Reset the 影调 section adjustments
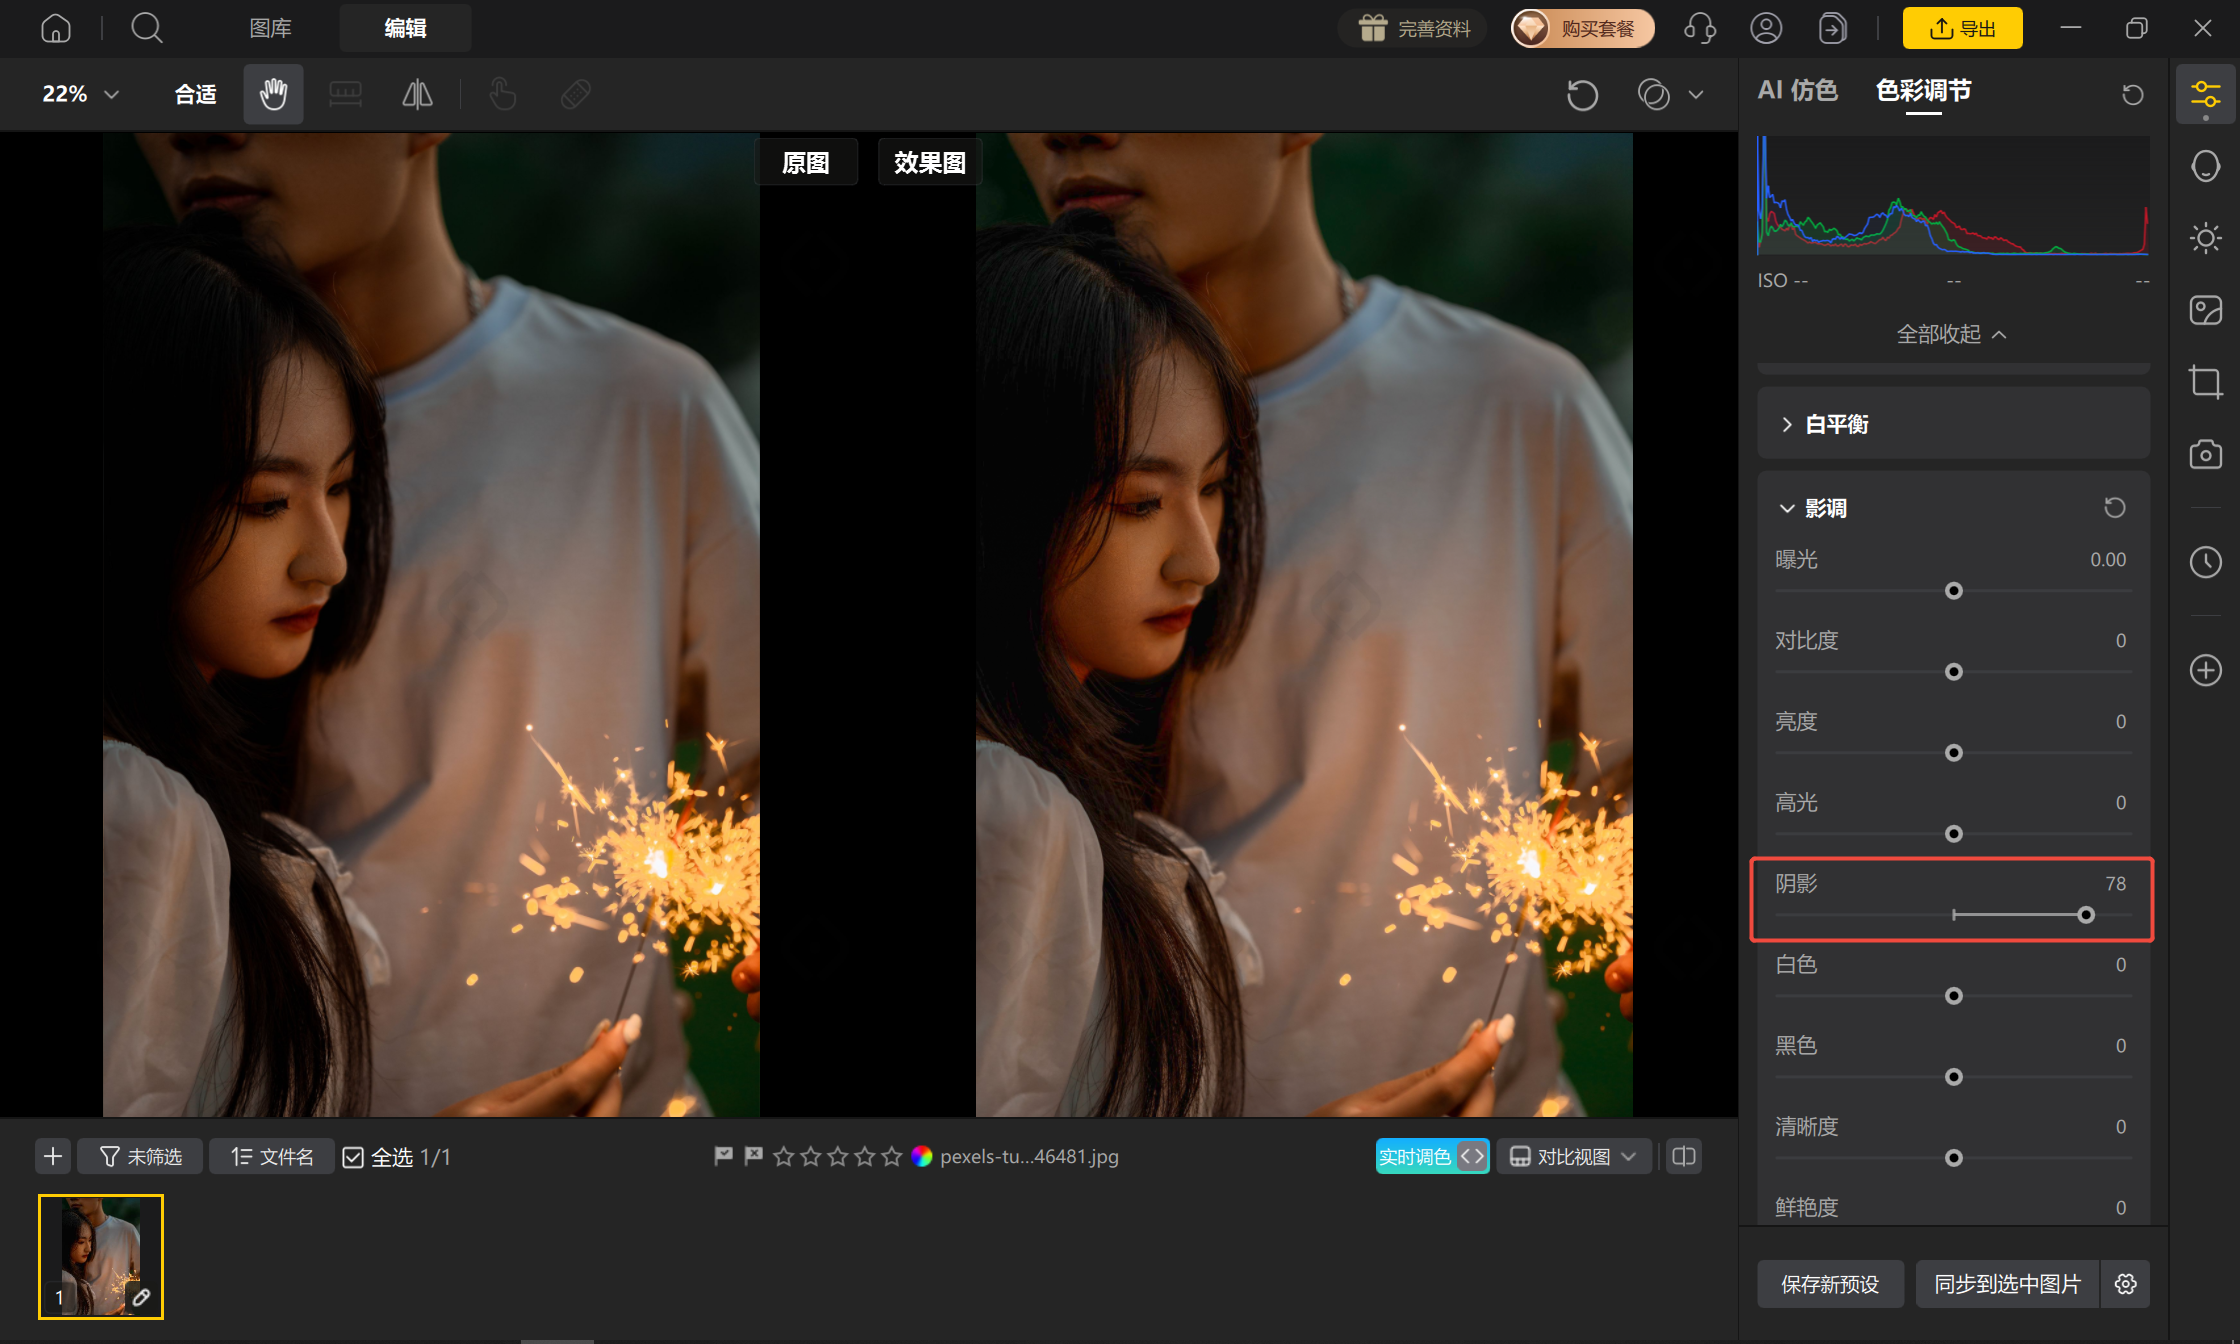Viewport: 2240px width, 1344px height. pos(2114,508)
